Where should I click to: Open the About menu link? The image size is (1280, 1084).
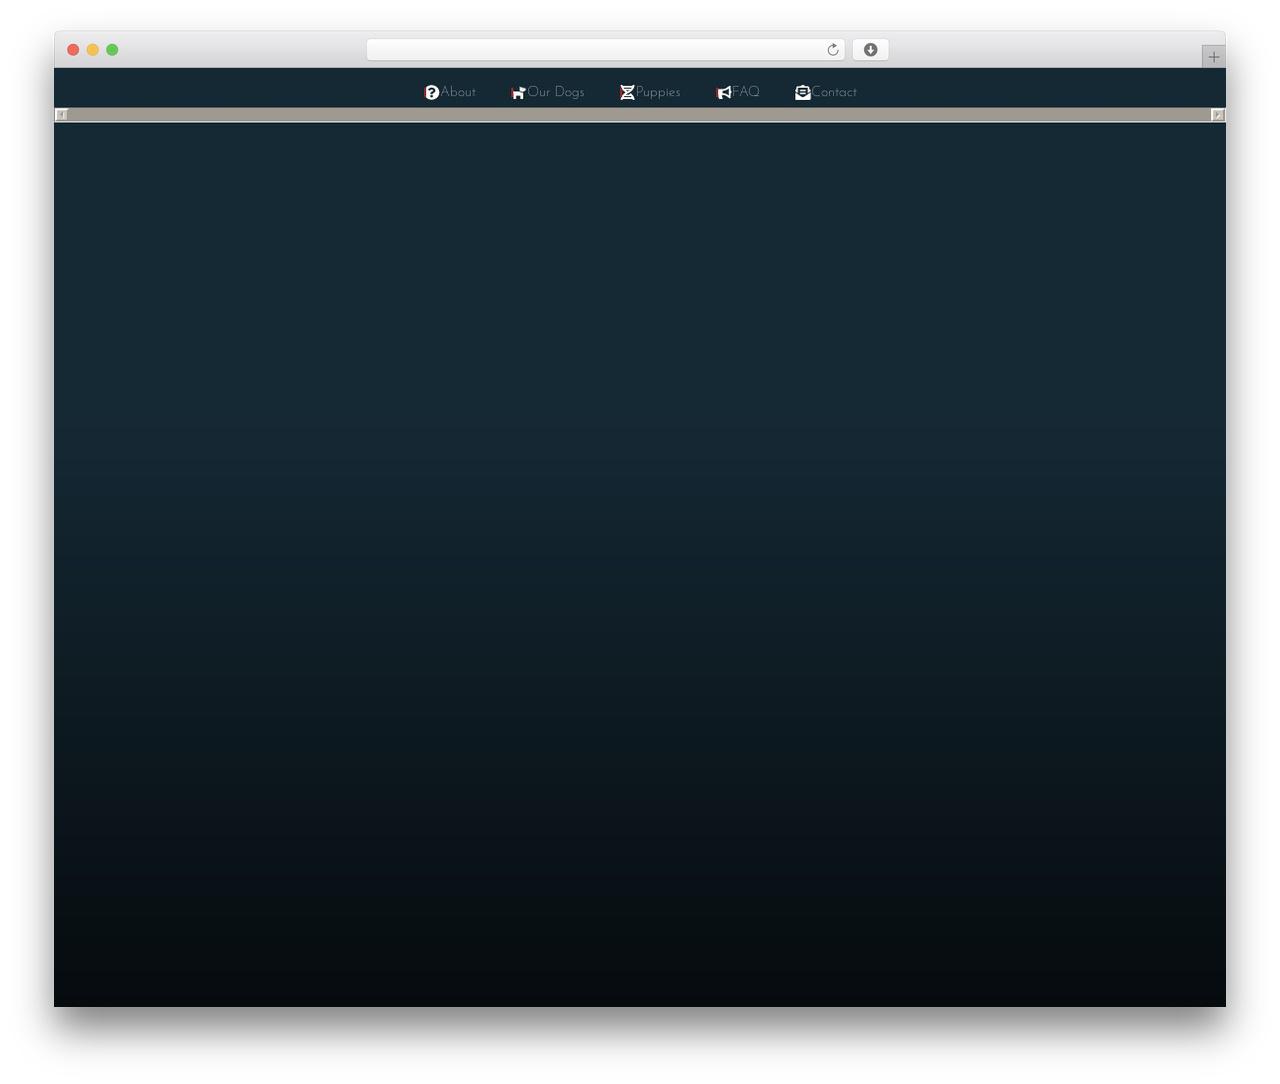tap(458, 92)
